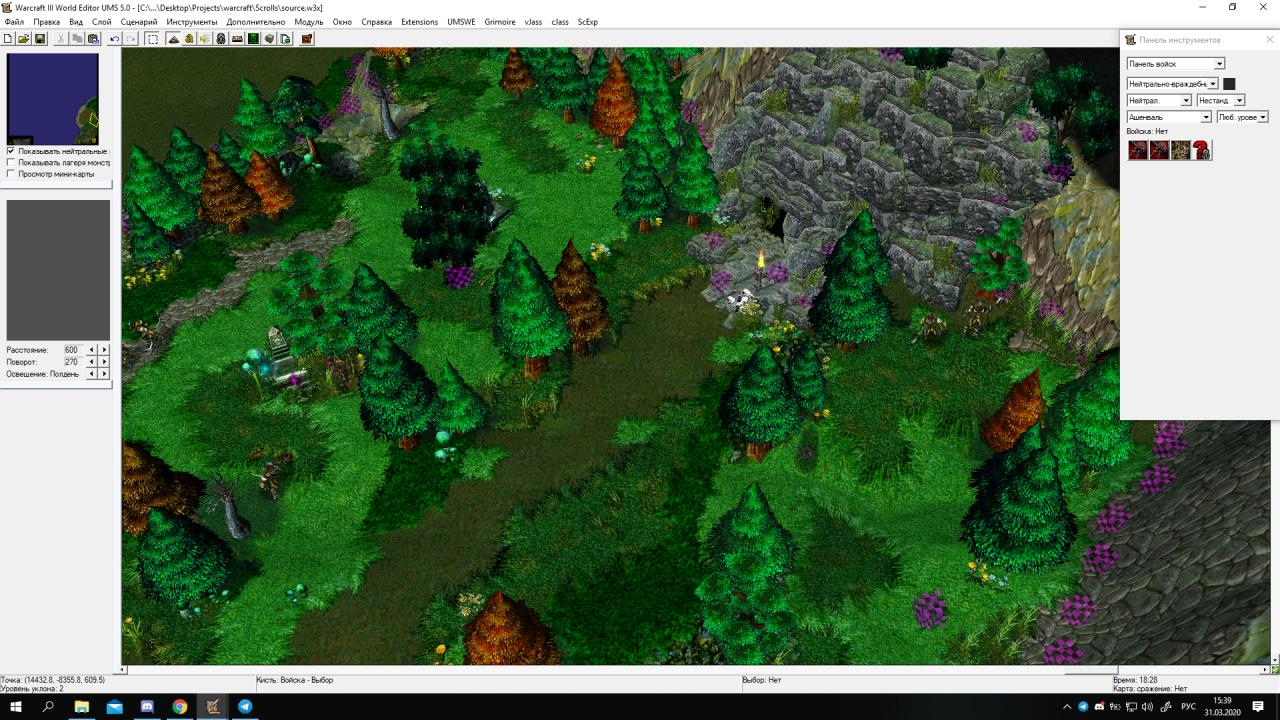Open the Import Manager toolbar icon

[285, 39]
